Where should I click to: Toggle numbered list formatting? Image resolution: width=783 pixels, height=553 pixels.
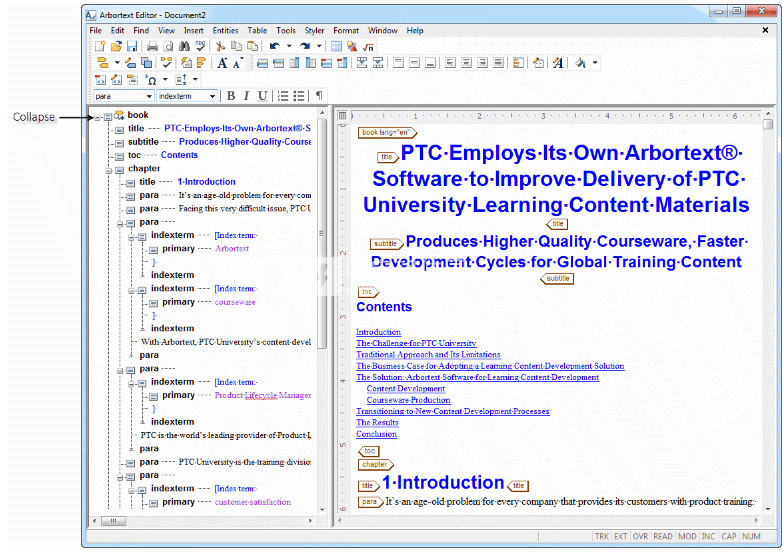coord(283,96)
